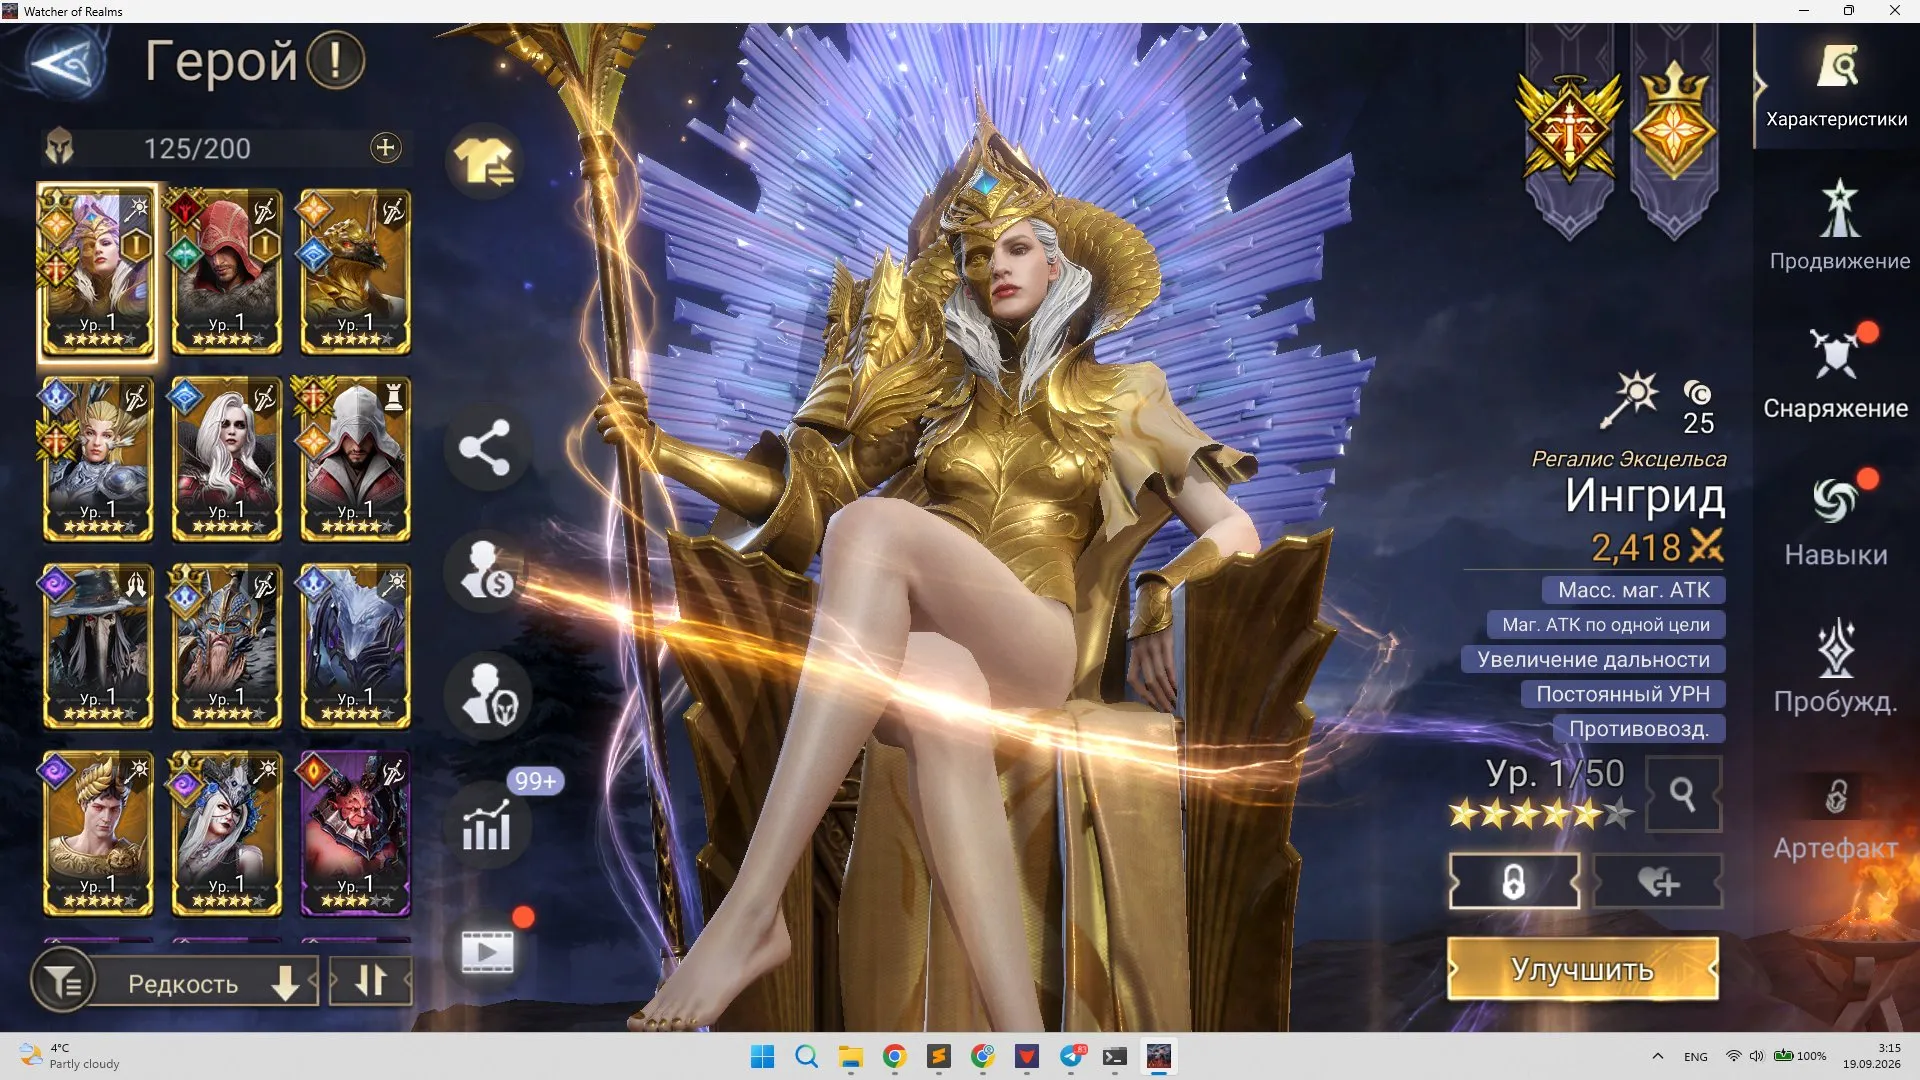Select the golden dragon hero card
The height and width of the screenshot is (1080, 1920).
click(355, 271)
